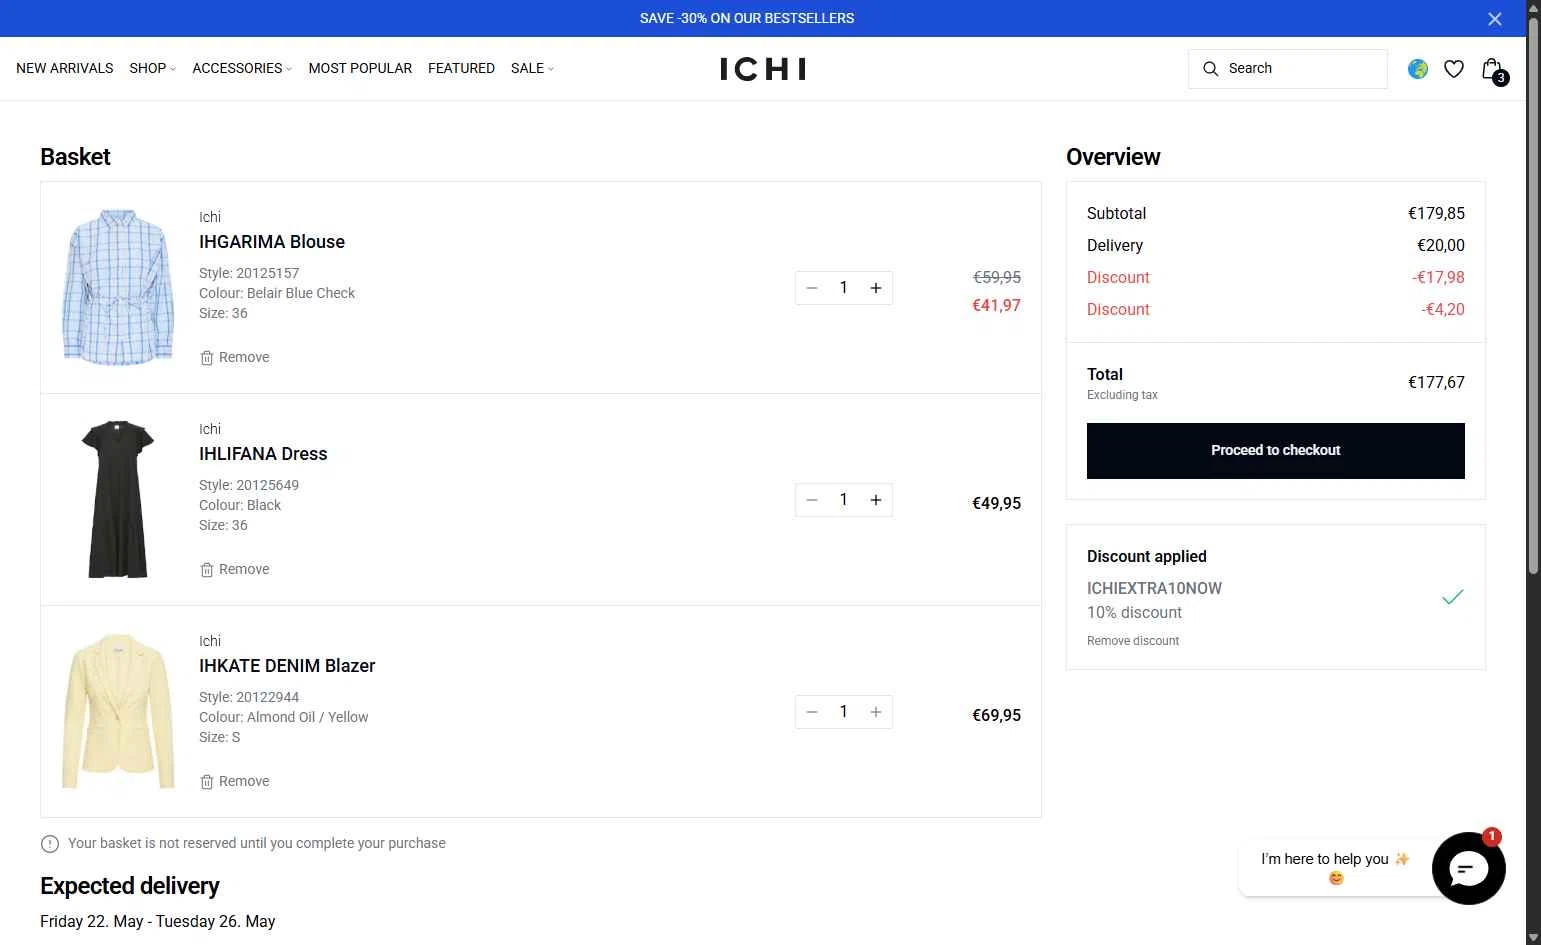
Task: Click the green discount applied checkmark
Action: (1453, 597)
